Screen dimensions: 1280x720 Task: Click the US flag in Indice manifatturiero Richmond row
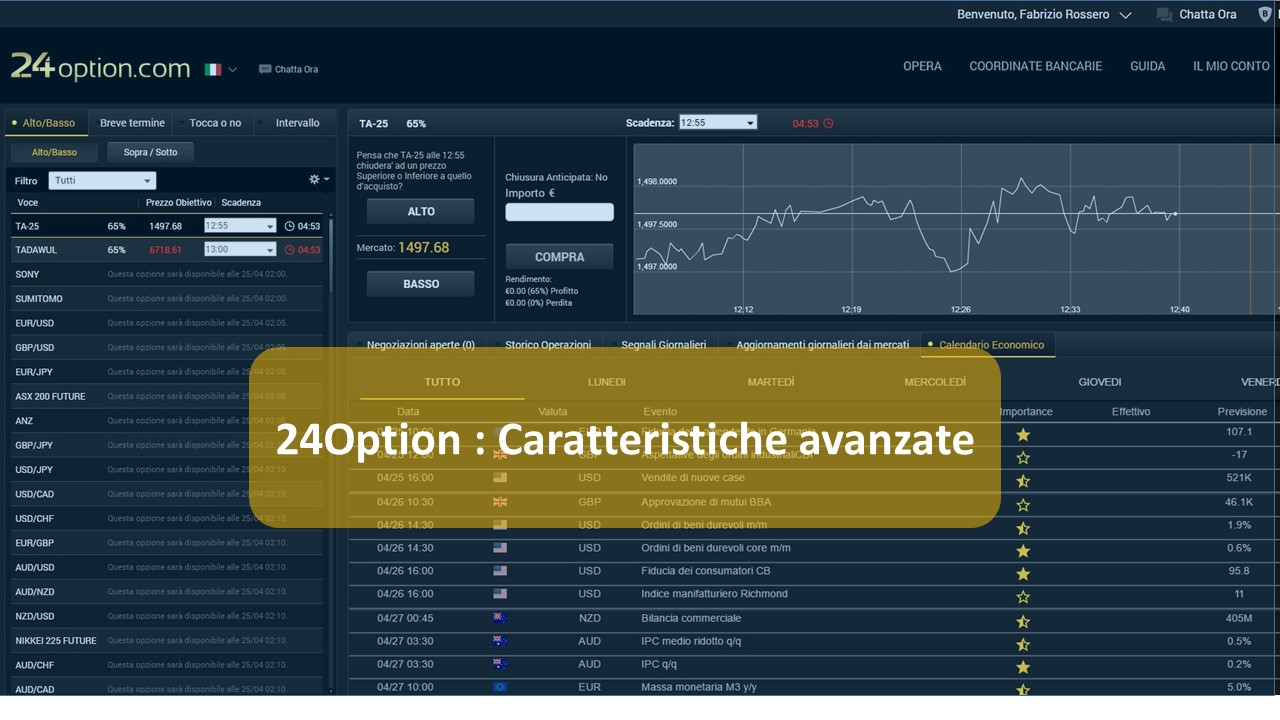pos(500,594)
